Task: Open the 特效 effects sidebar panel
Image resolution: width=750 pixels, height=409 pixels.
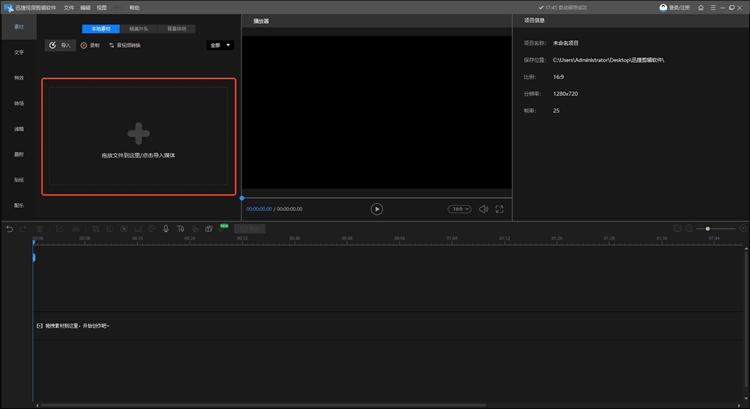Action: [19, 77]
